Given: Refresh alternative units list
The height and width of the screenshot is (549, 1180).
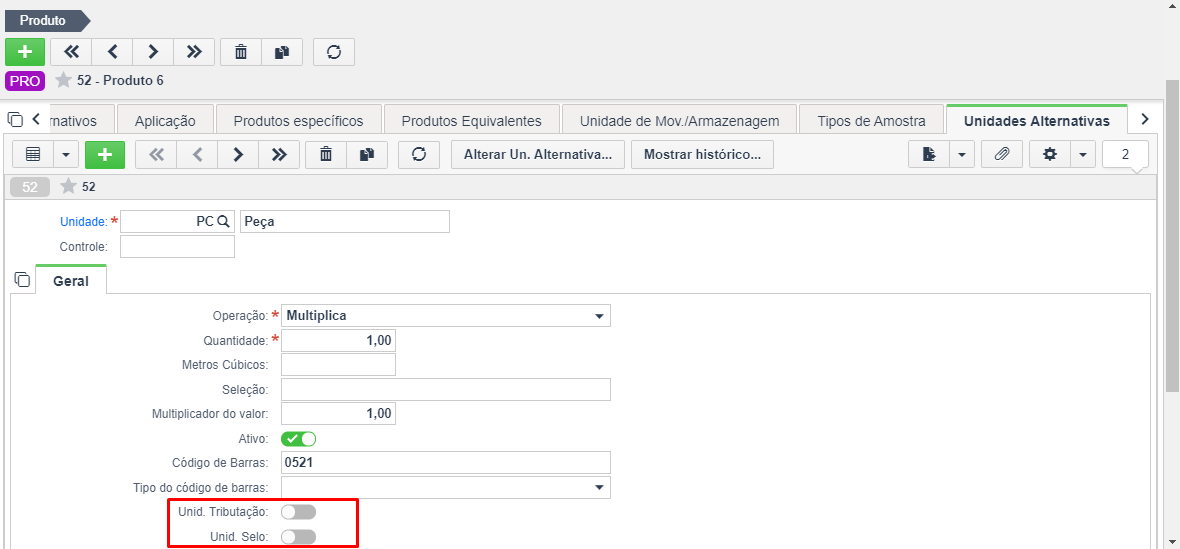Looking at the screenshot, I should pyautogui.click(x=419, y=154).
